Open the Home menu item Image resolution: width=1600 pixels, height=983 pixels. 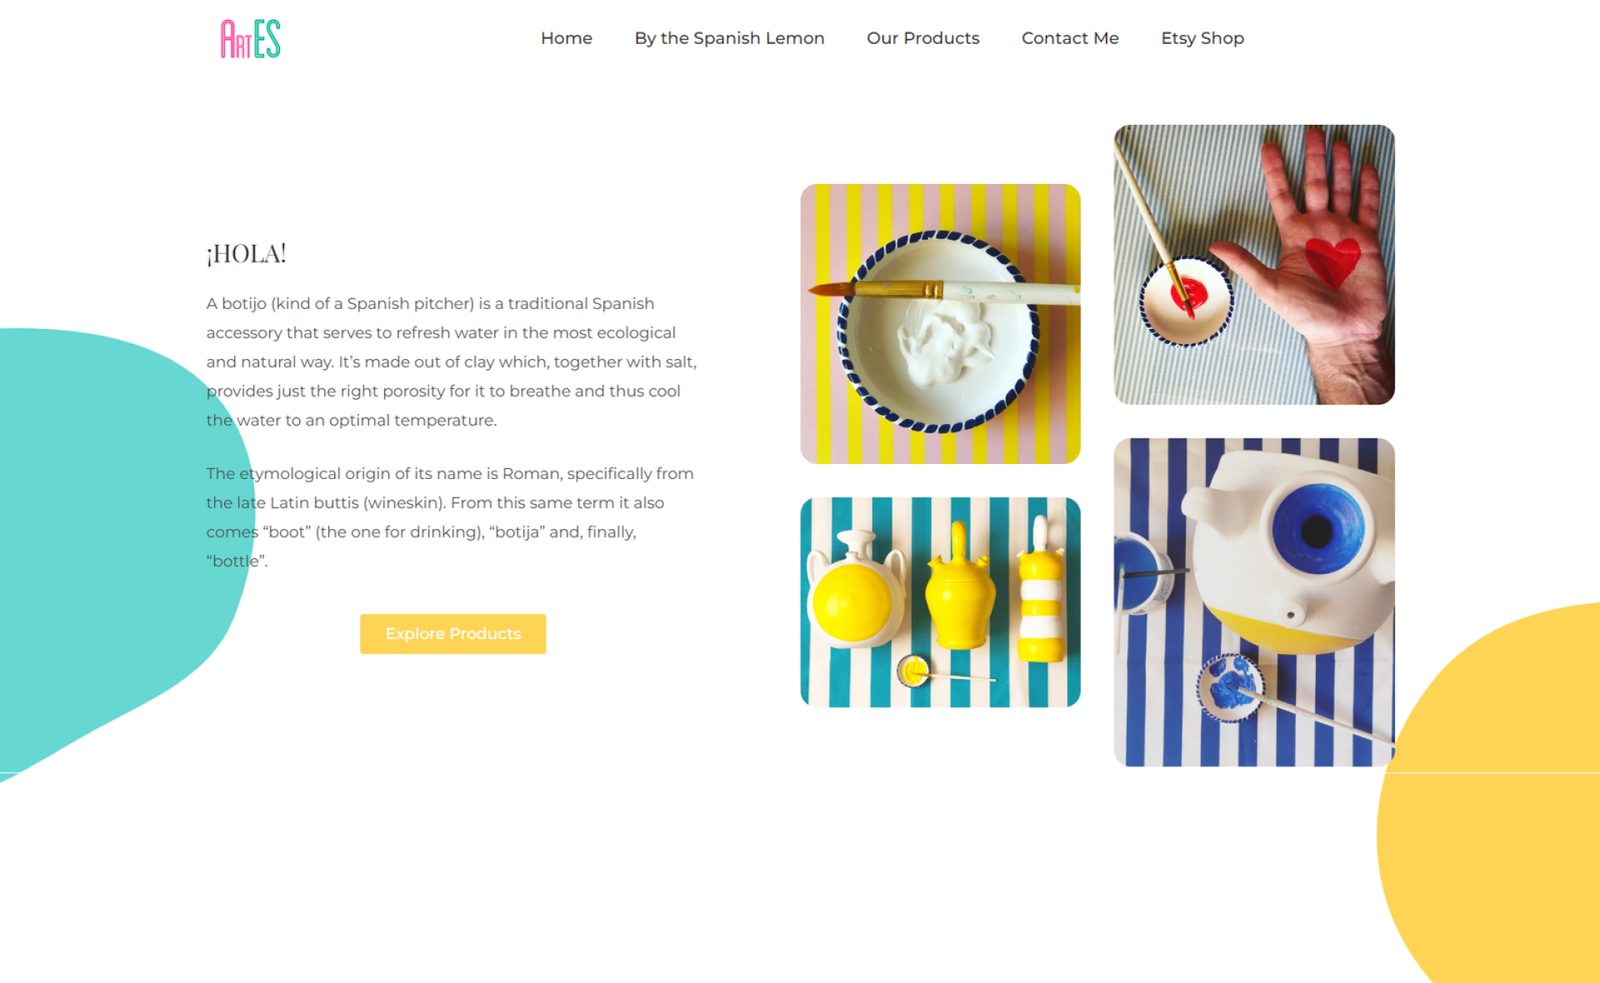pos(566,38)
